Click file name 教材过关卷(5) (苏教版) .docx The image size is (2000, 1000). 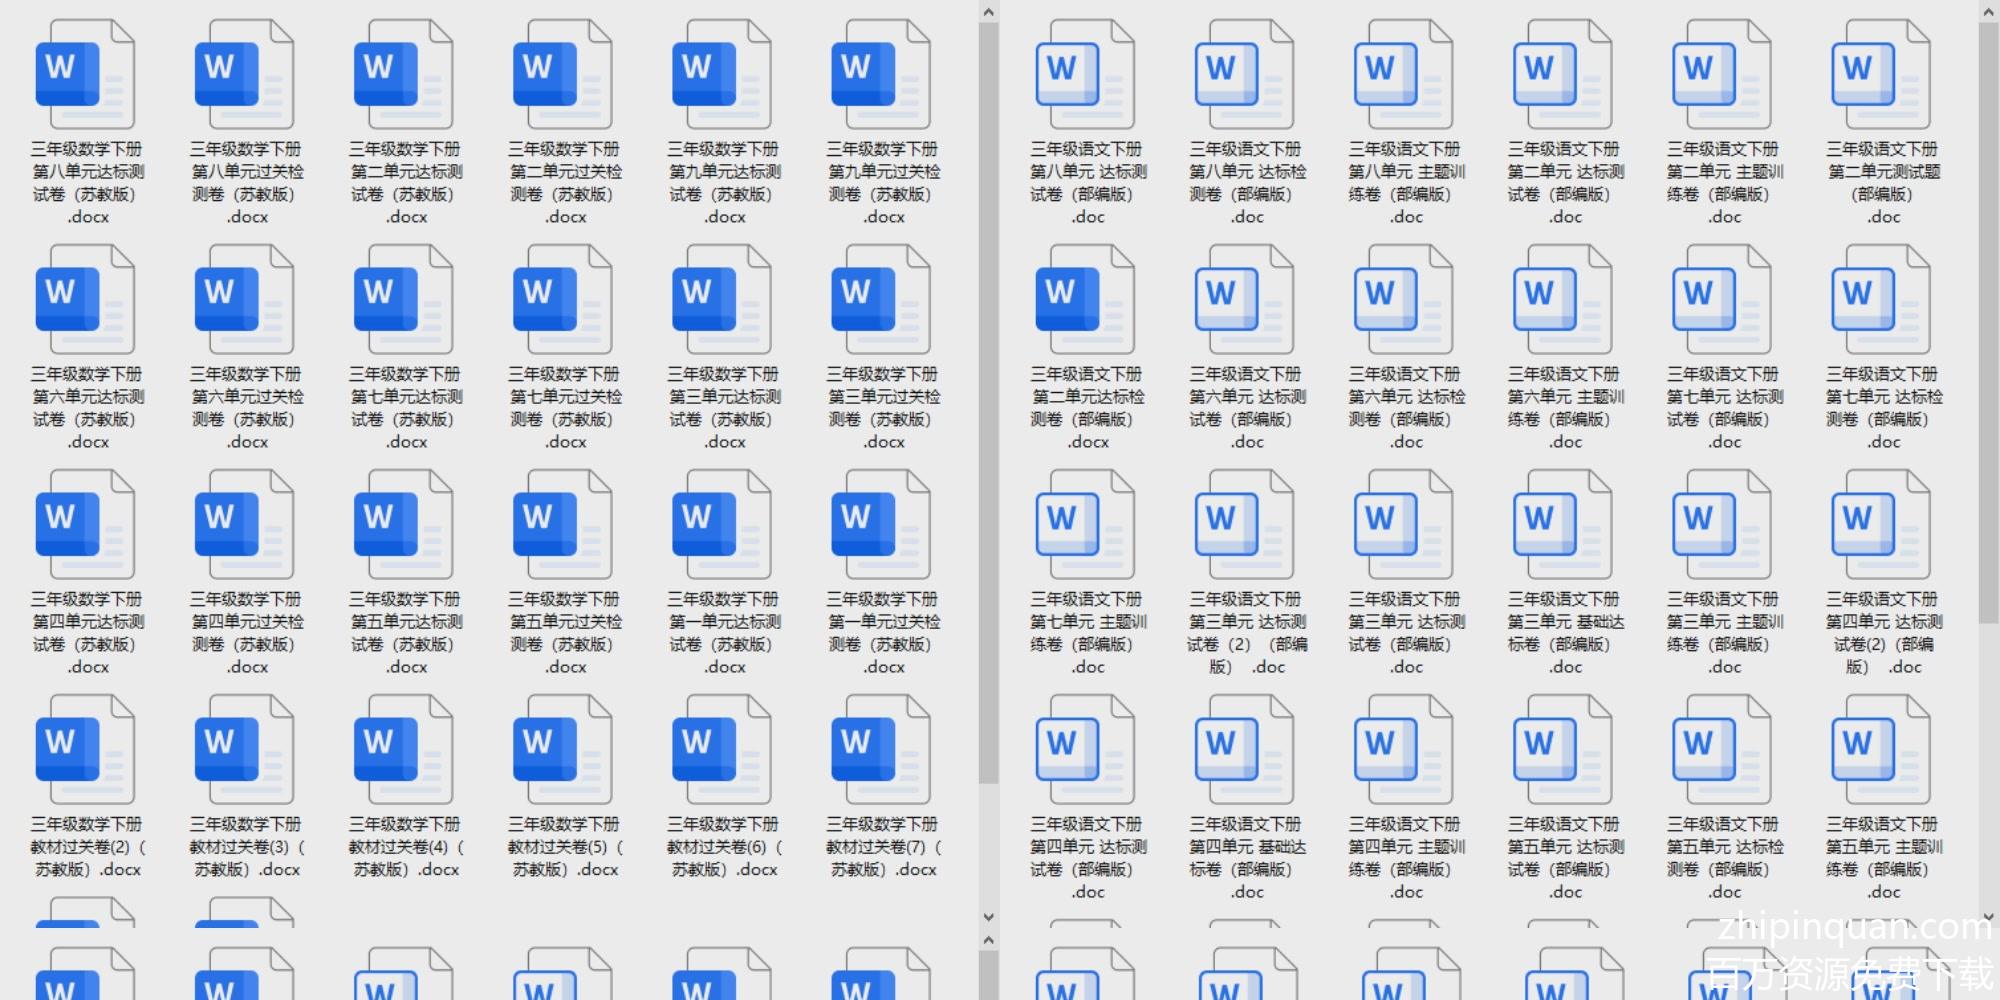(565, 847)
